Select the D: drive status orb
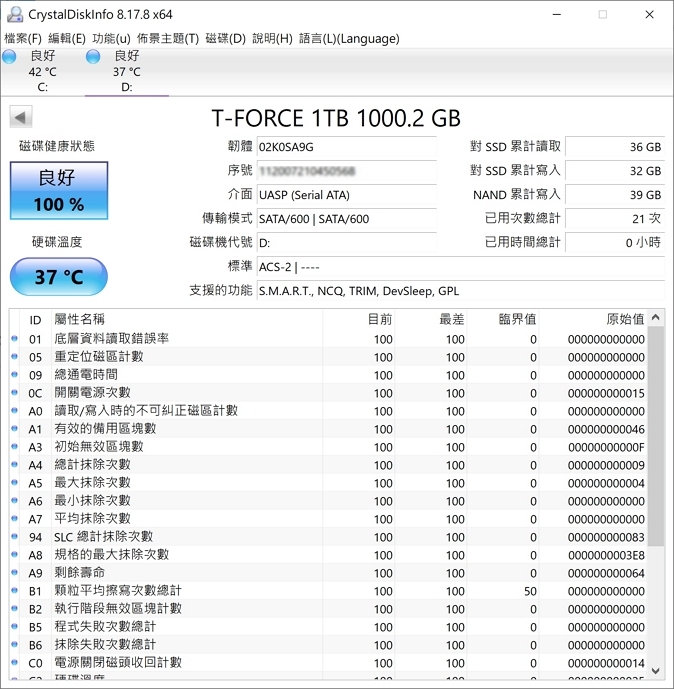 click(93, 57)
